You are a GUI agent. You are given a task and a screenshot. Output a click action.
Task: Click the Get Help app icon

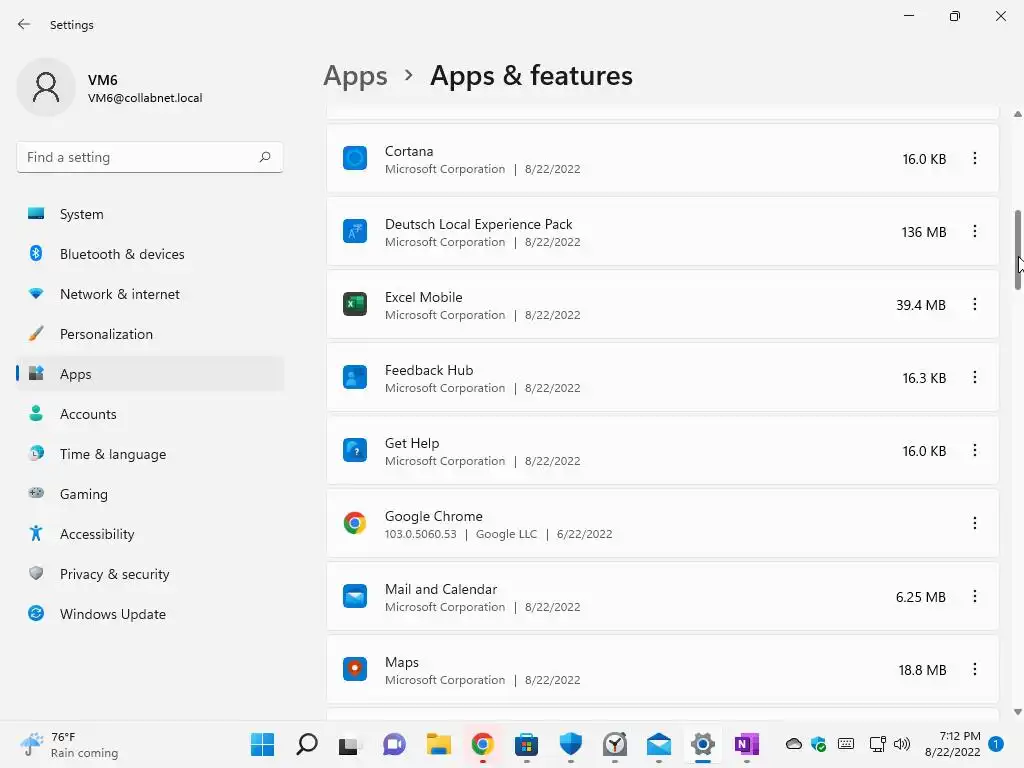(x=355, y=451)
